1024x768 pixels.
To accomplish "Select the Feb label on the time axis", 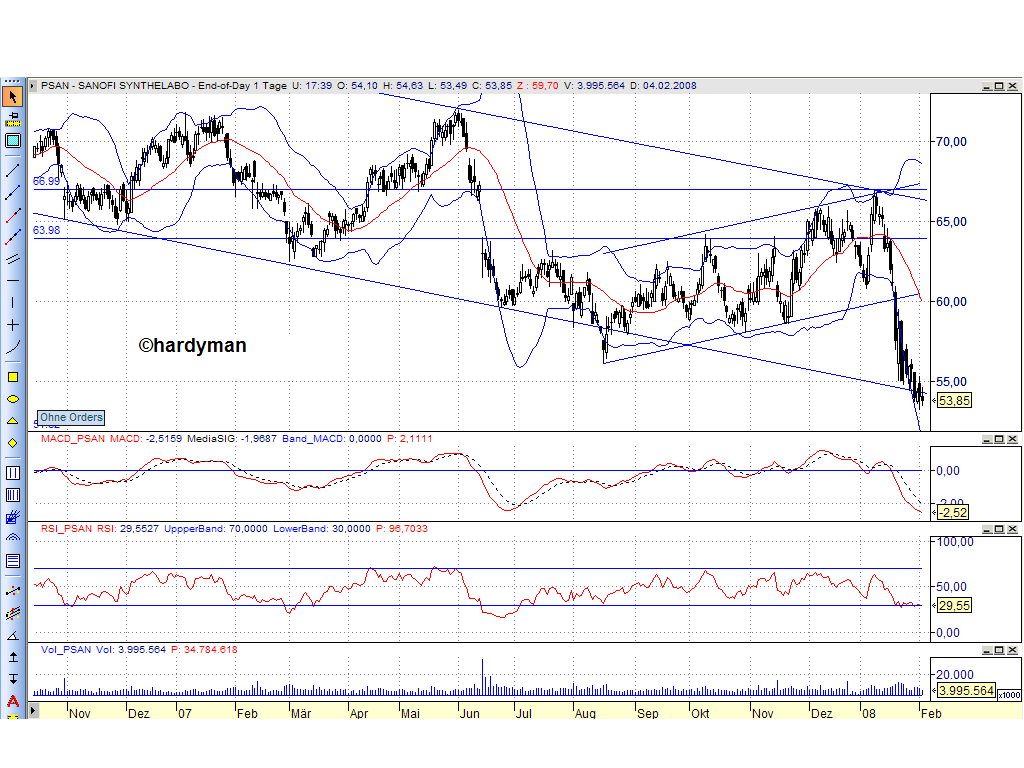I will point(930,714).
